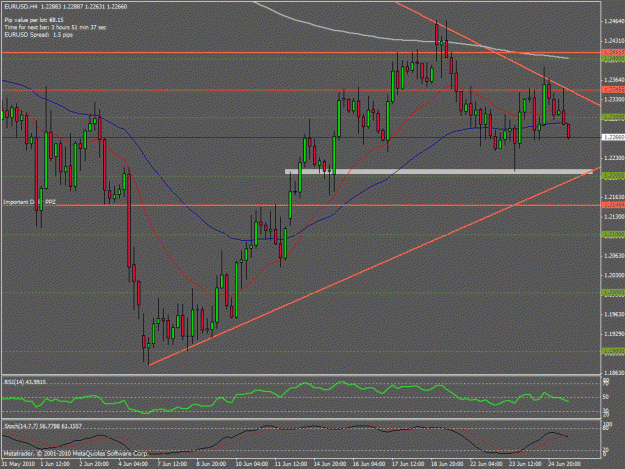Select the '11 Jun 12:00' time axis label
The height and width of the screenshot is (469, 625).
tap(291, 464)
